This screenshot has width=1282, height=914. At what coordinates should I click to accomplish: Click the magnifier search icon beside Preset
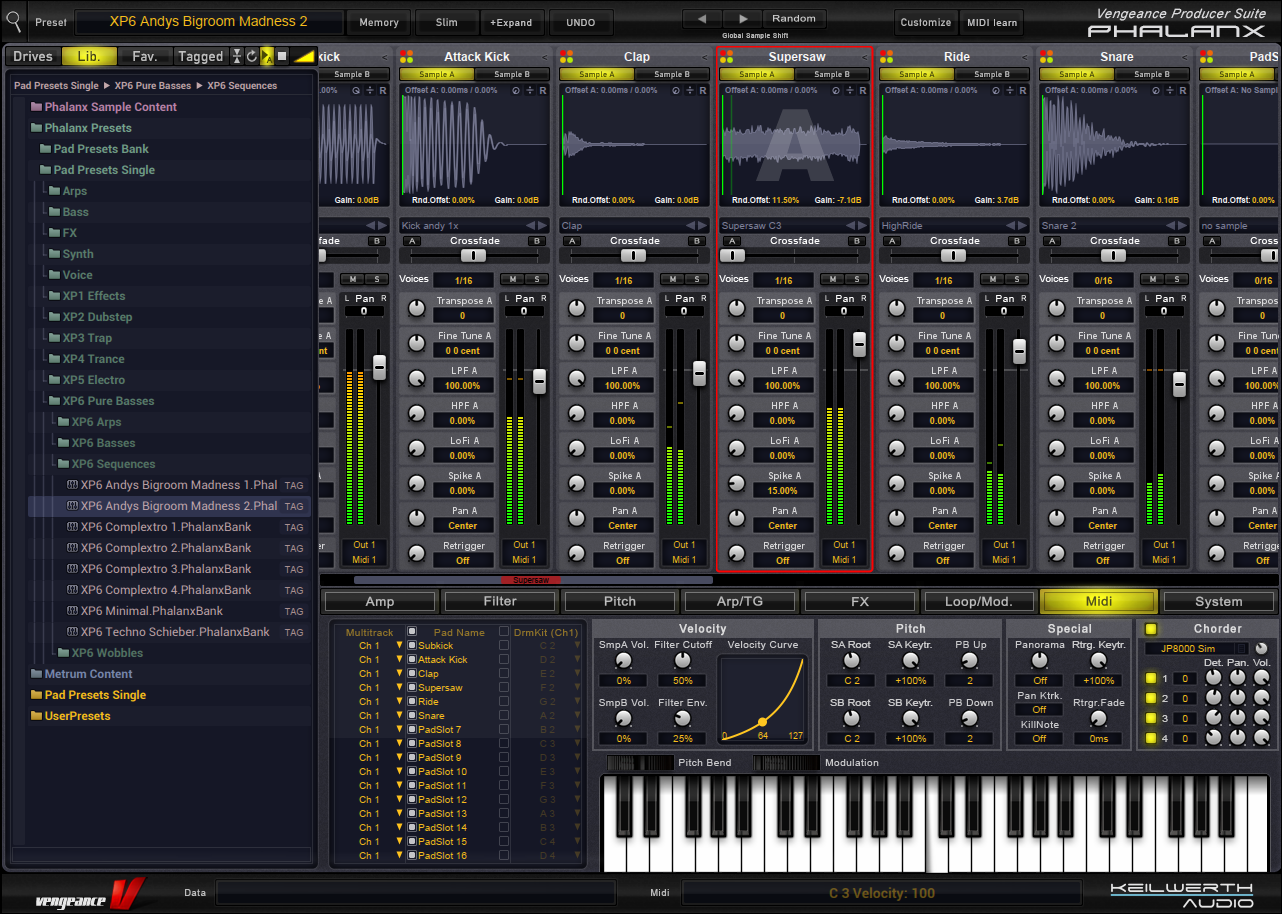13,20
